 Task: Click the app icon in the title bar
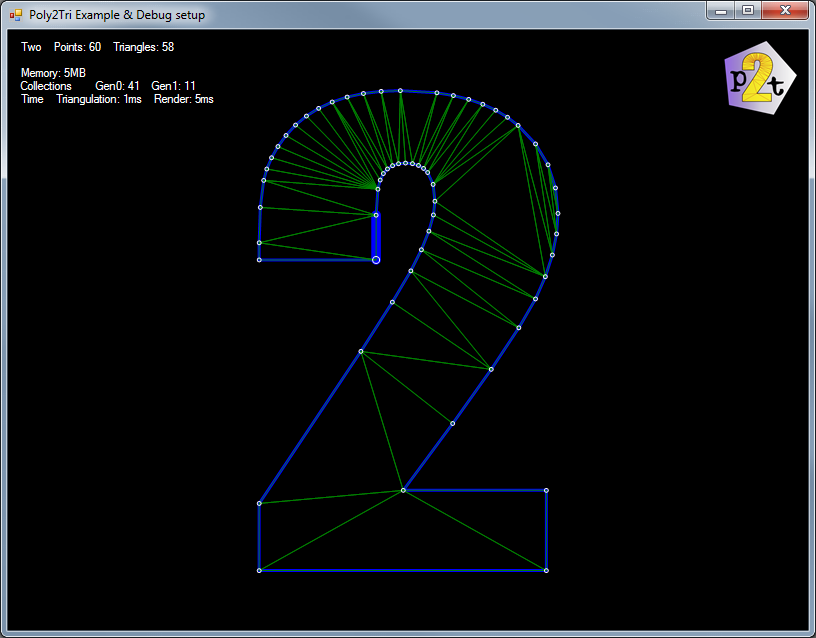click(x=16, y=15)
